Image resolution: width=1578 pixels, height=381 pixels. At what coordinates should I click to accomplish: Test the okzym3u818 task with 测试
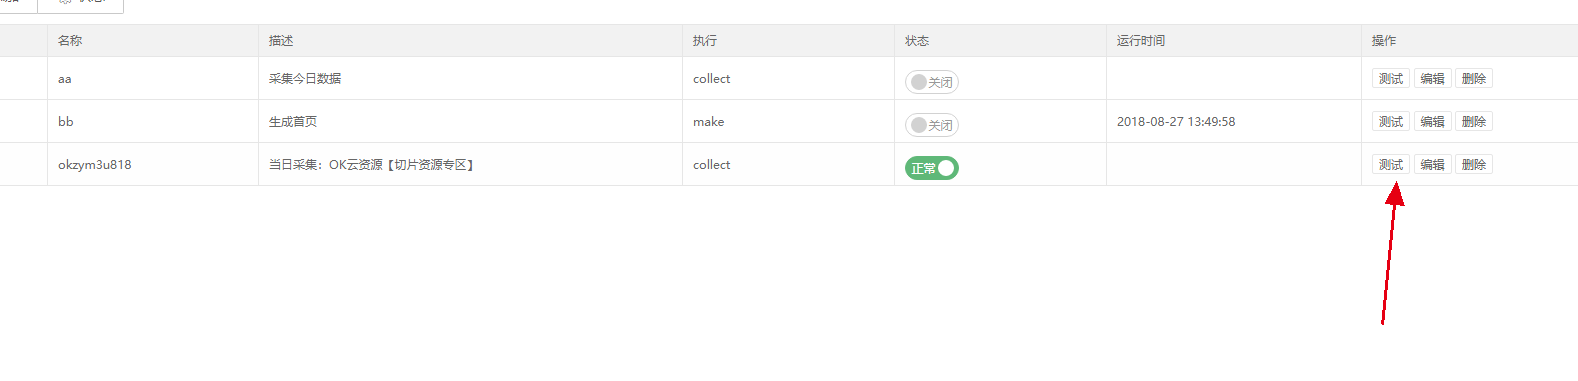1391,164
